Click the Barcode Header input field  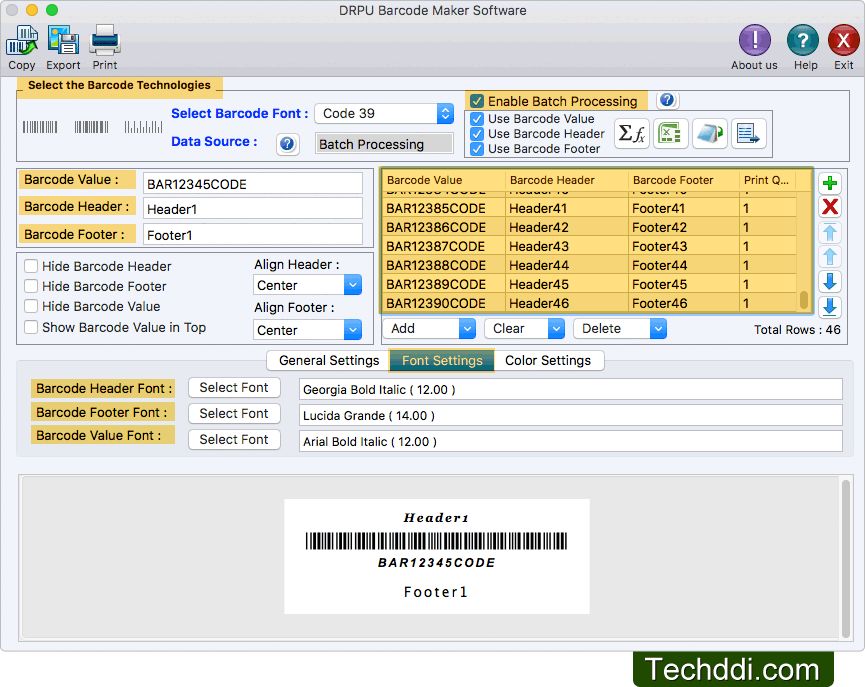pos(253,209)
